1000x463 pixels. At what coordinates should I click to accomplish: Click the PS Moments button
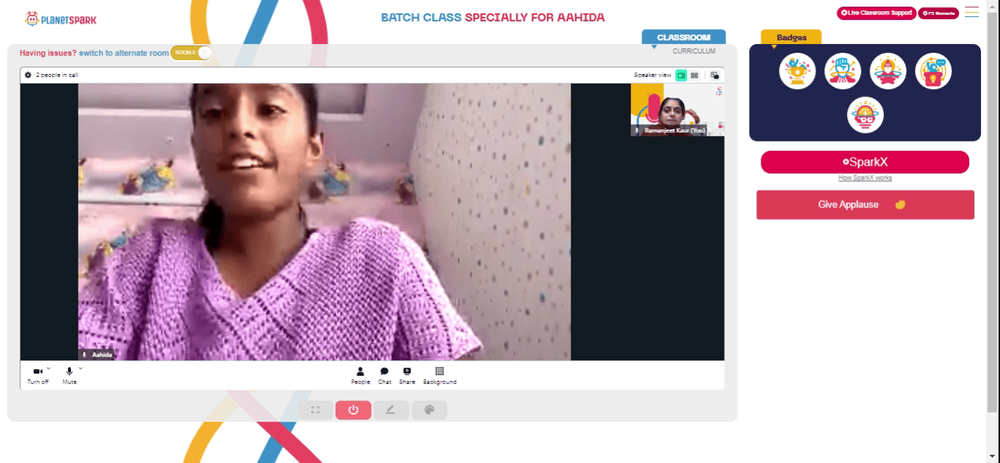[938, 13]
